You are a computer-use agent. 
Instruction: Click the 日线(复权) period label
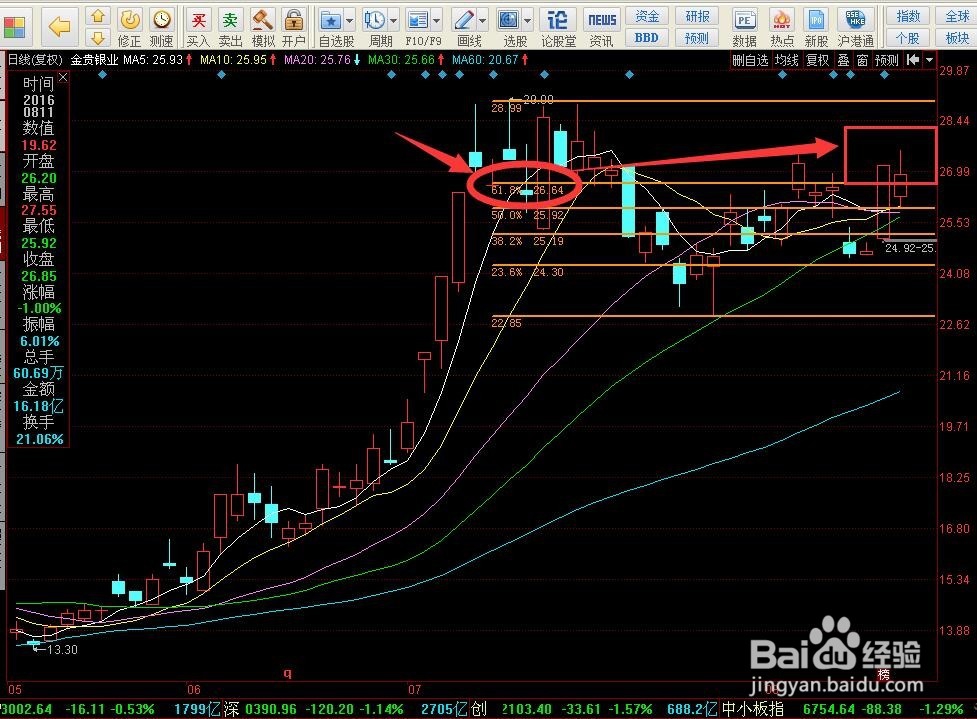click(x=35, y=60)
